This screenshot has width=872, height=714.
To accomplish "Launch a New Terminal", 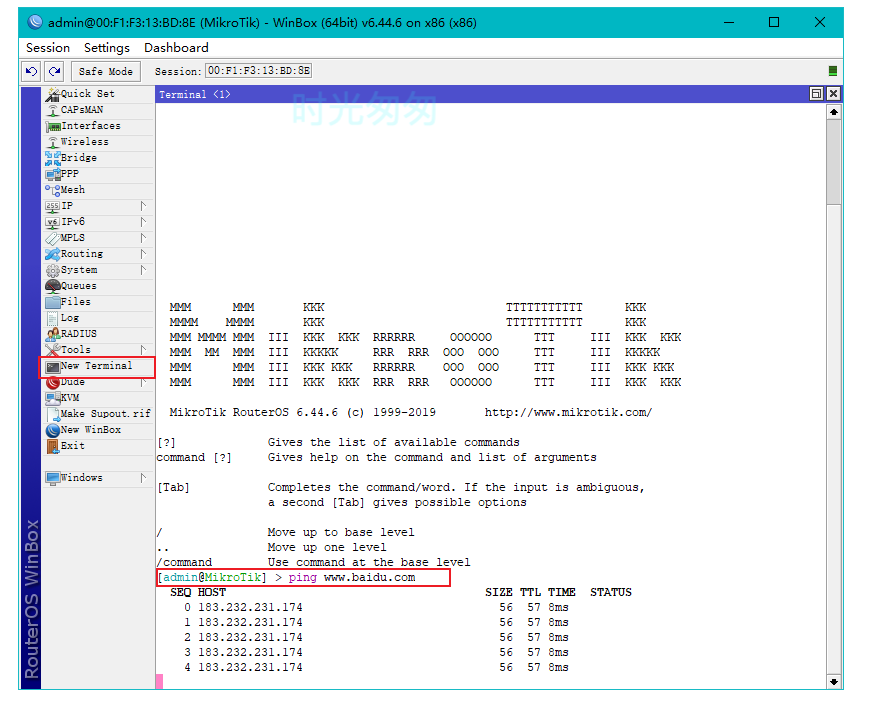I will [98, 366].
